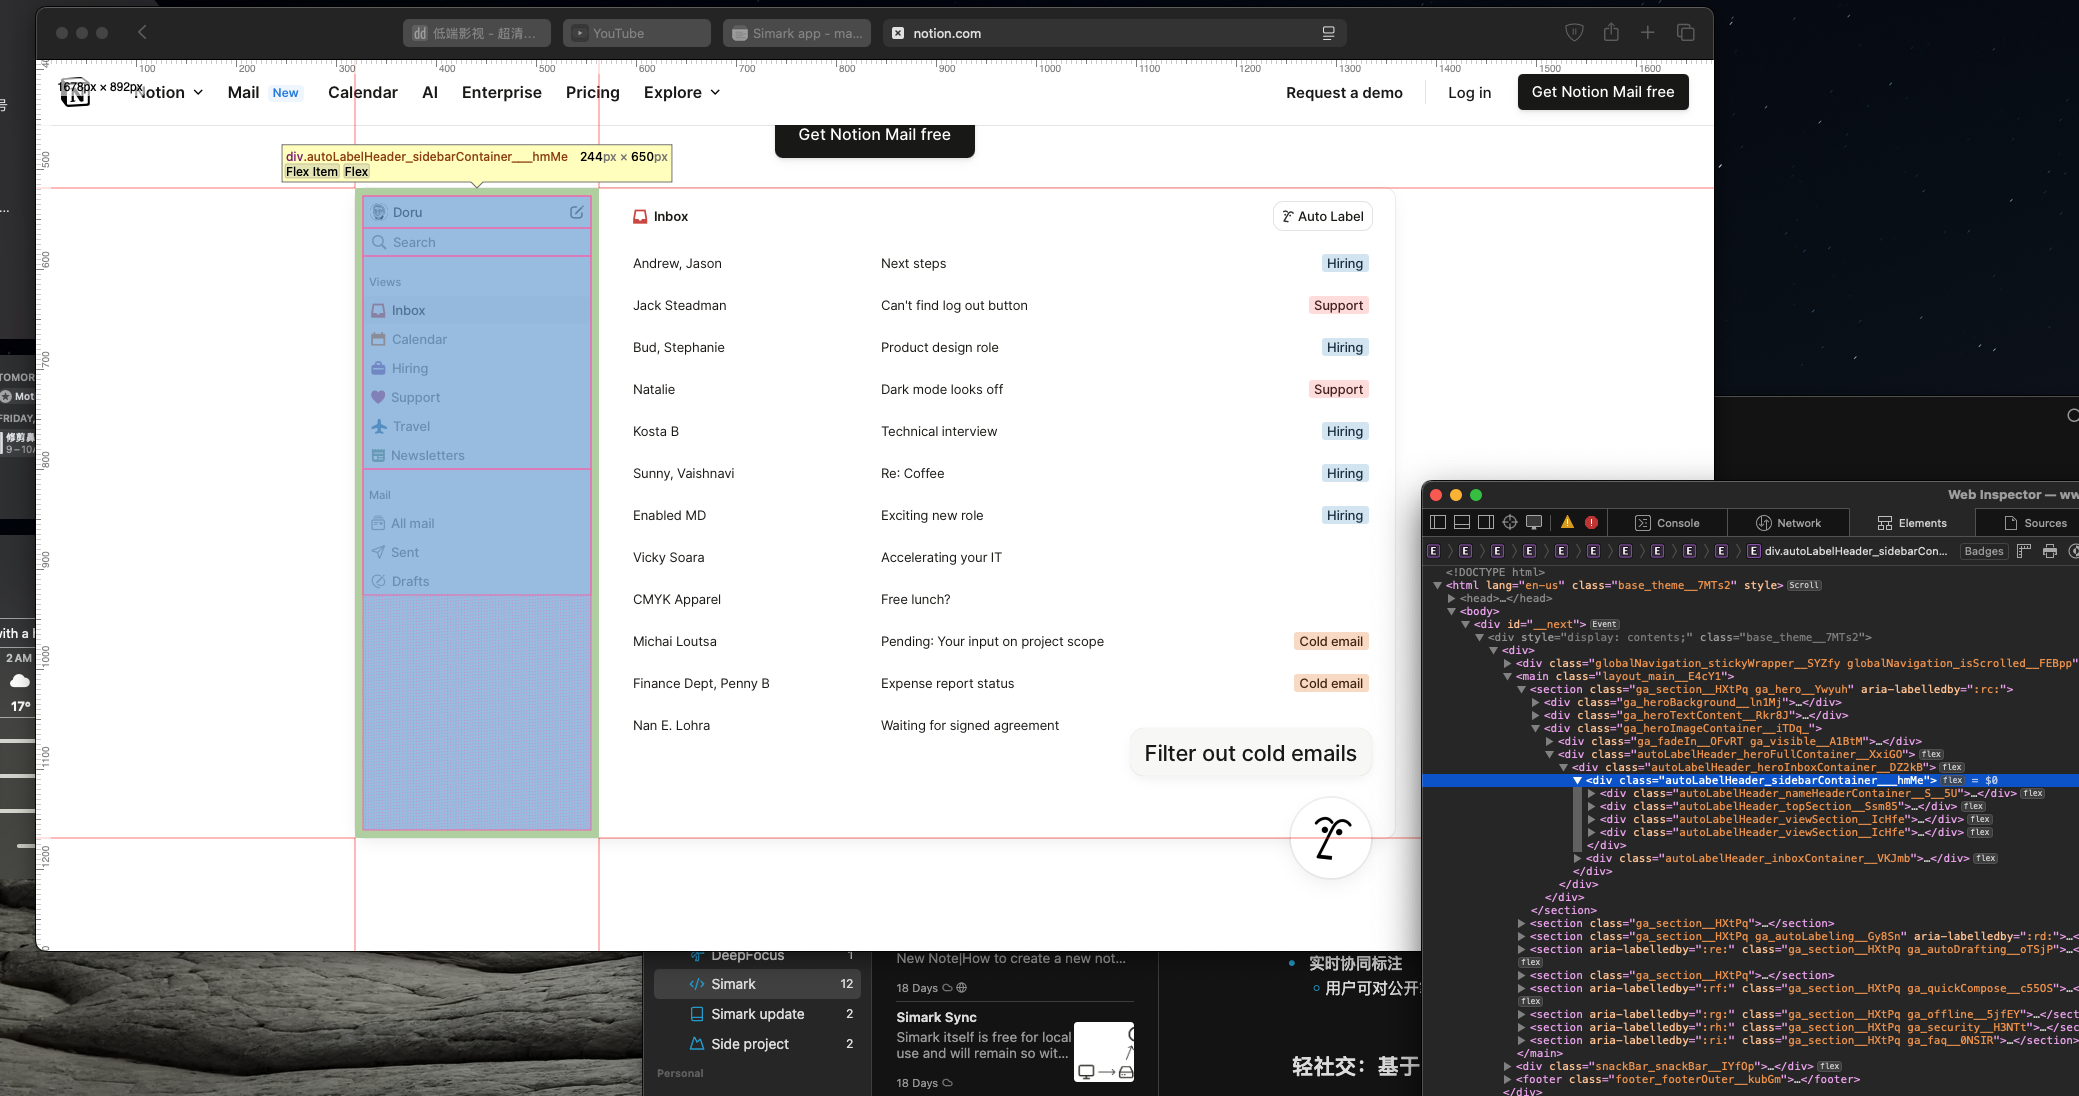Viewport: 2079px width, 1096px height.
Task: Click the Cold email label on Expense report status
Action: click(x=1331, y=683)
